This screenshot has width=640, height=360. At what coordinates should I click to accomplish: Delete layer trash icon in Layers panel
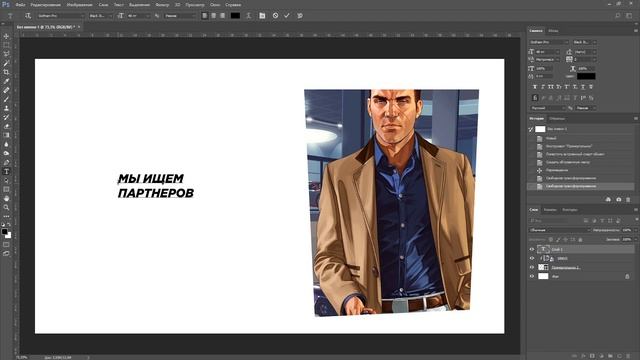coord(628,356)
